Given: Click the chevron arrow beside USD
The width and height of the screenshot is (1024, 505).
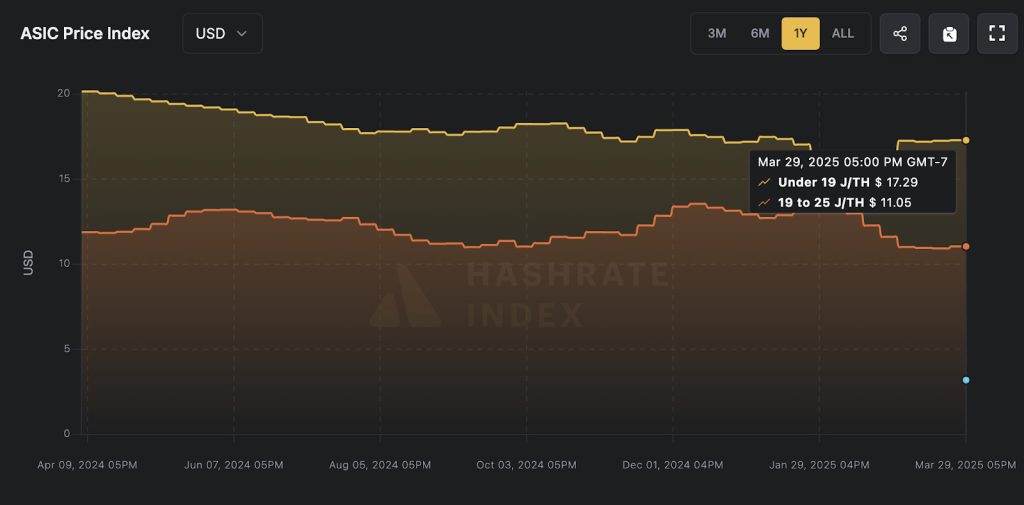Looking at the screenshot, I should pyautogui.click(x=242, y=33).
